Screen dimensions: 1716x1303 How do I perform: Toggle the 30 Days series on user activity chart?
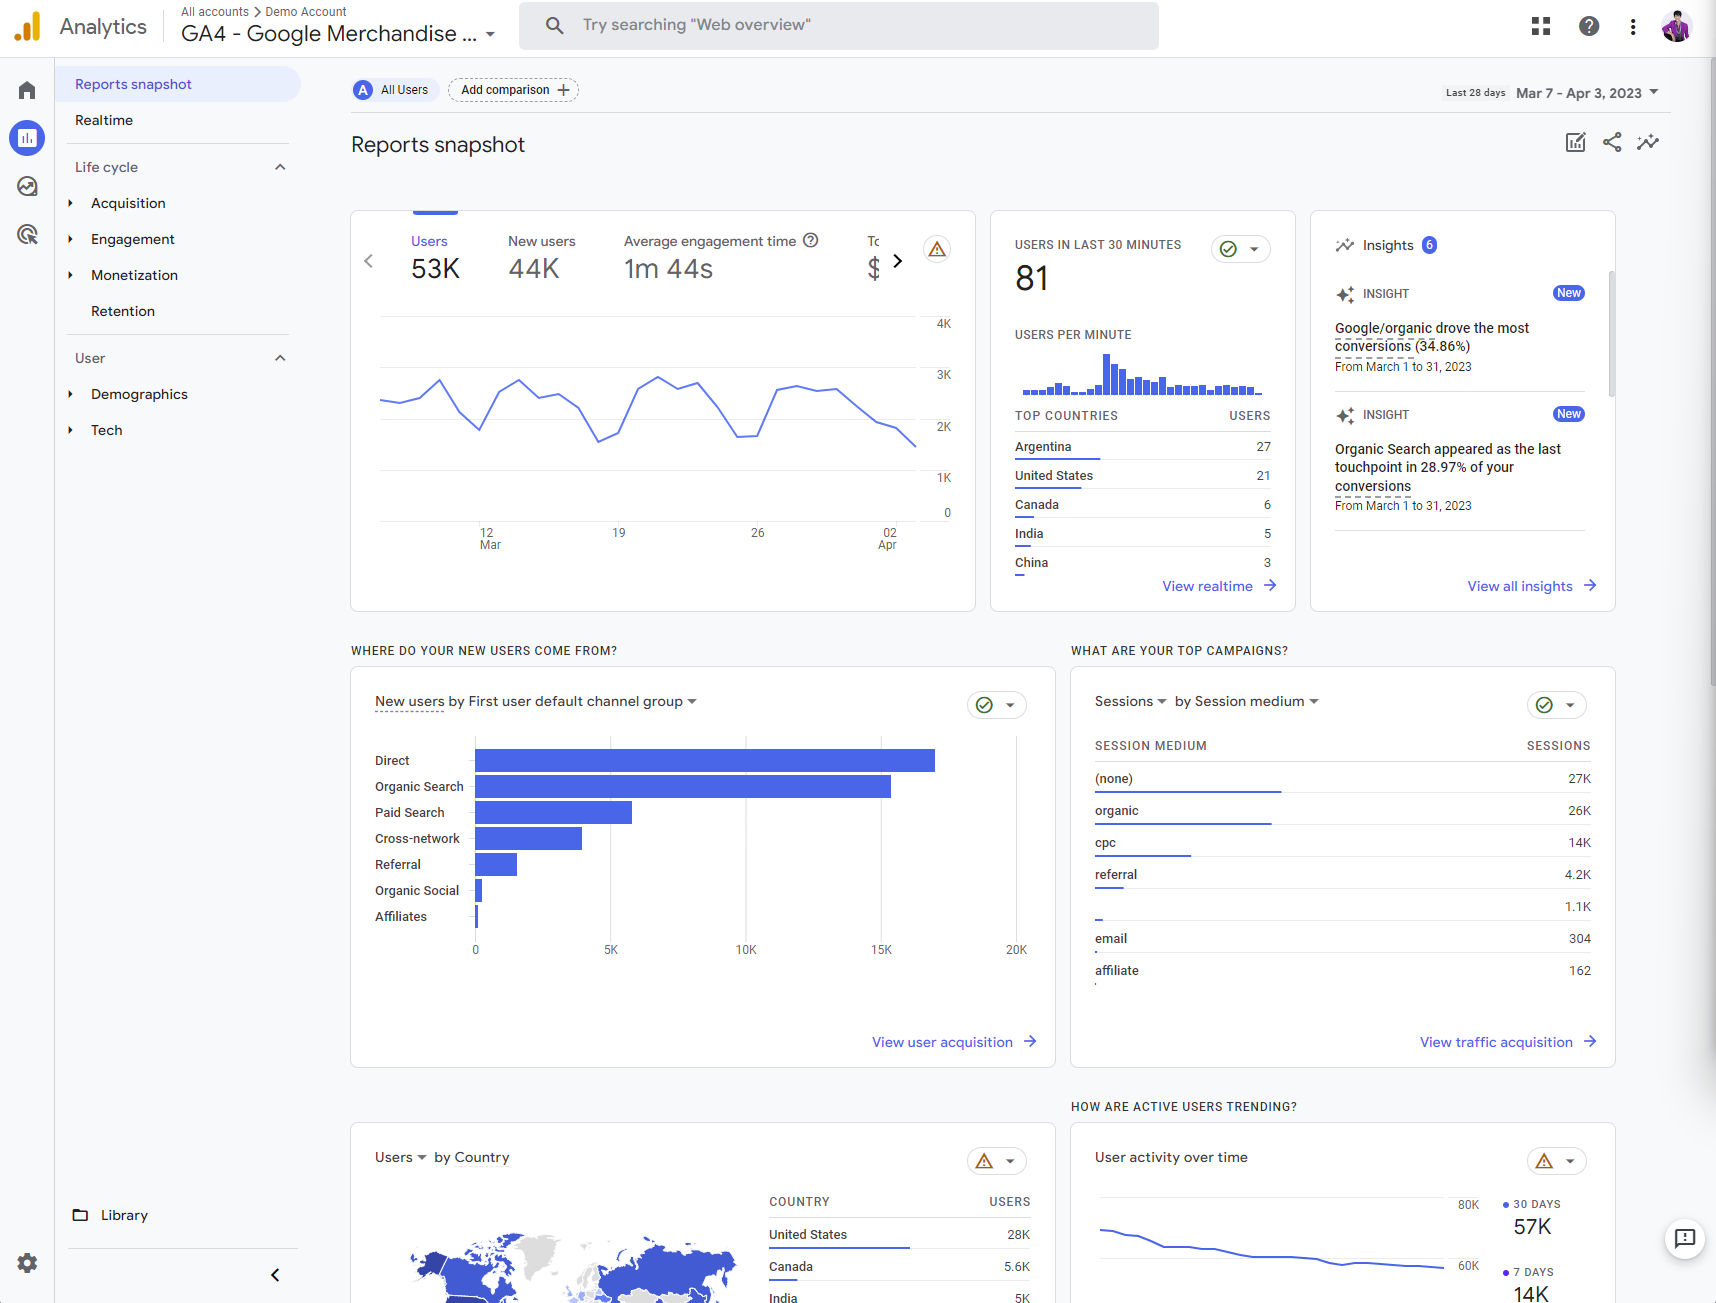[1532, 1204]
